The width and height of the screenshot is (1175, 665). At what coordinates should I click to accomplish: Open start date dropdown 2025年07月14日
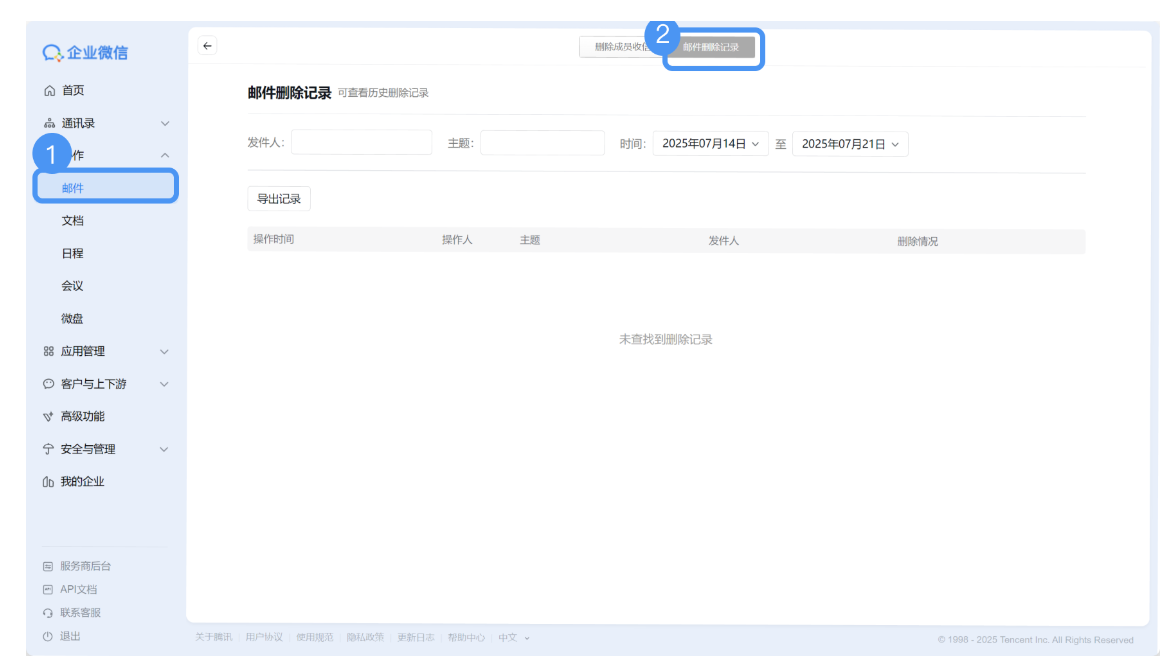point(710,143)
